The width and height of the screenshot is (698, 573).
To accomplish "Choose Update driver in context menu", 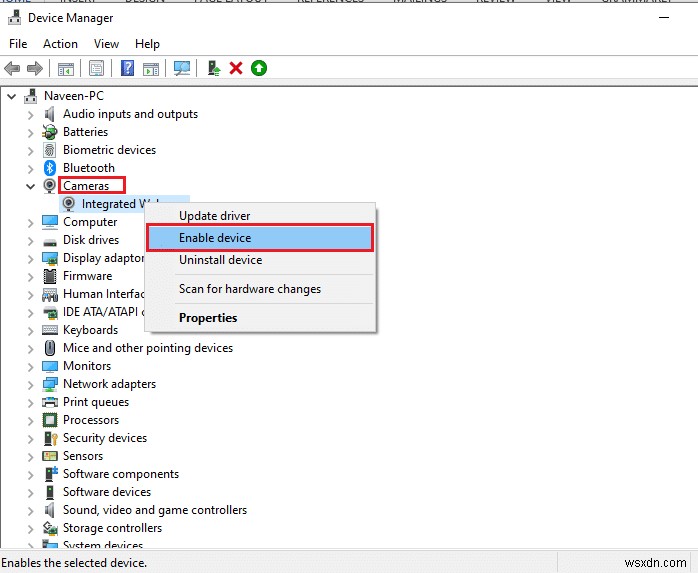I will (x=261, y=215).
